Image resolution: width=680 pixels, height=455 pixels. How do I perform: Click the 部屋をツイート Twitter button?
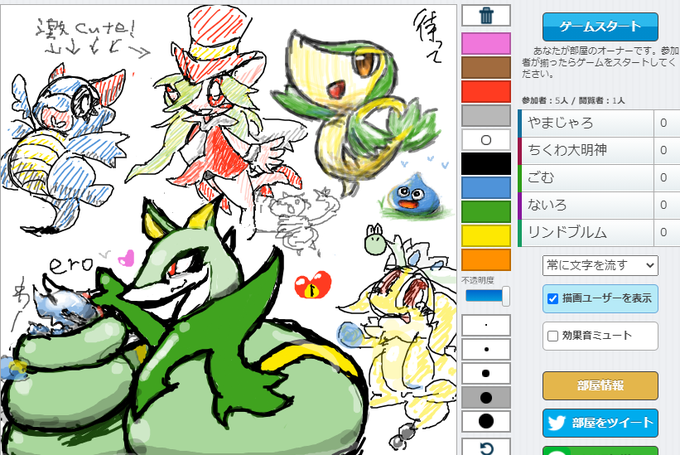pos(600,423)
